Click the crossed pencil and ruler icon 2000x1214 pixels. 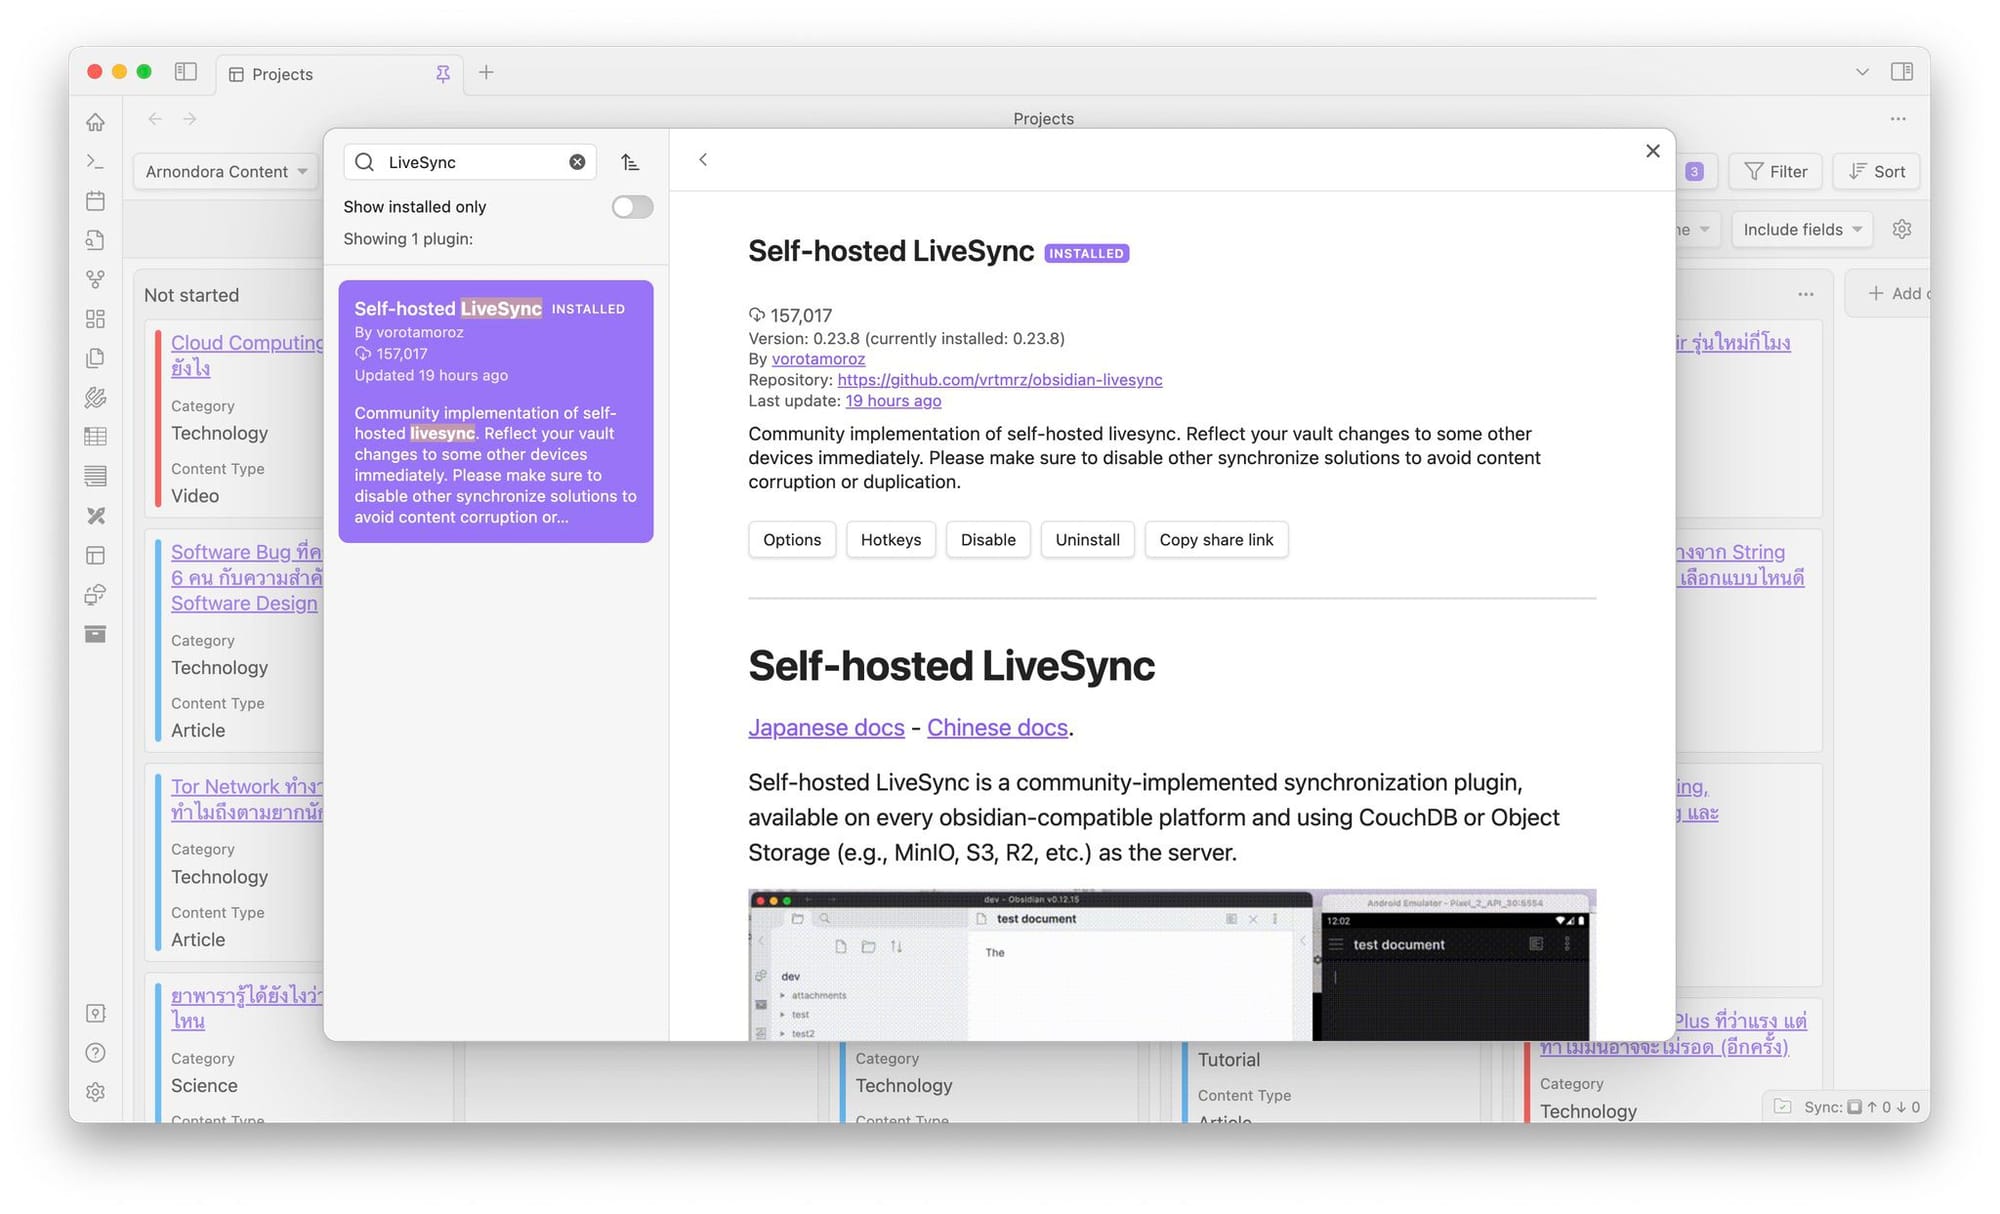tap(95, 516)
